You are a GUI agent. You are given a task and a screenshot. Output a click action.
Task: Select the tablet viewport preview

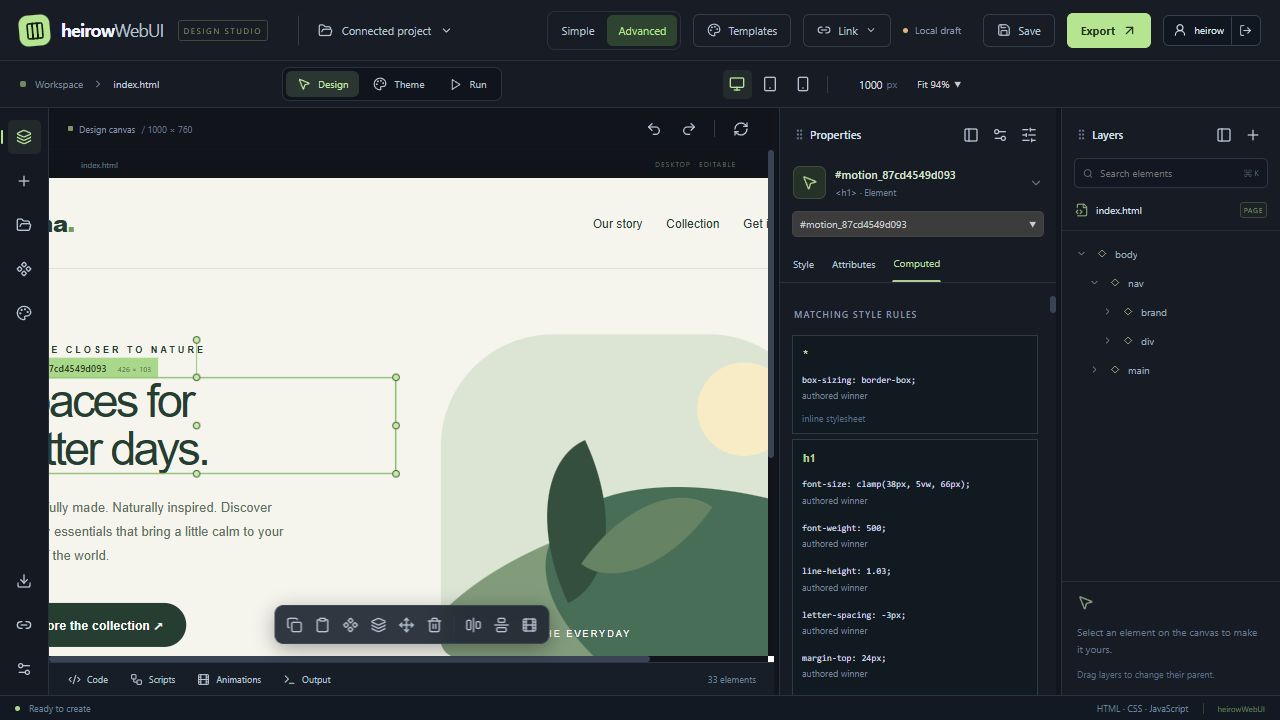point(770,85)
